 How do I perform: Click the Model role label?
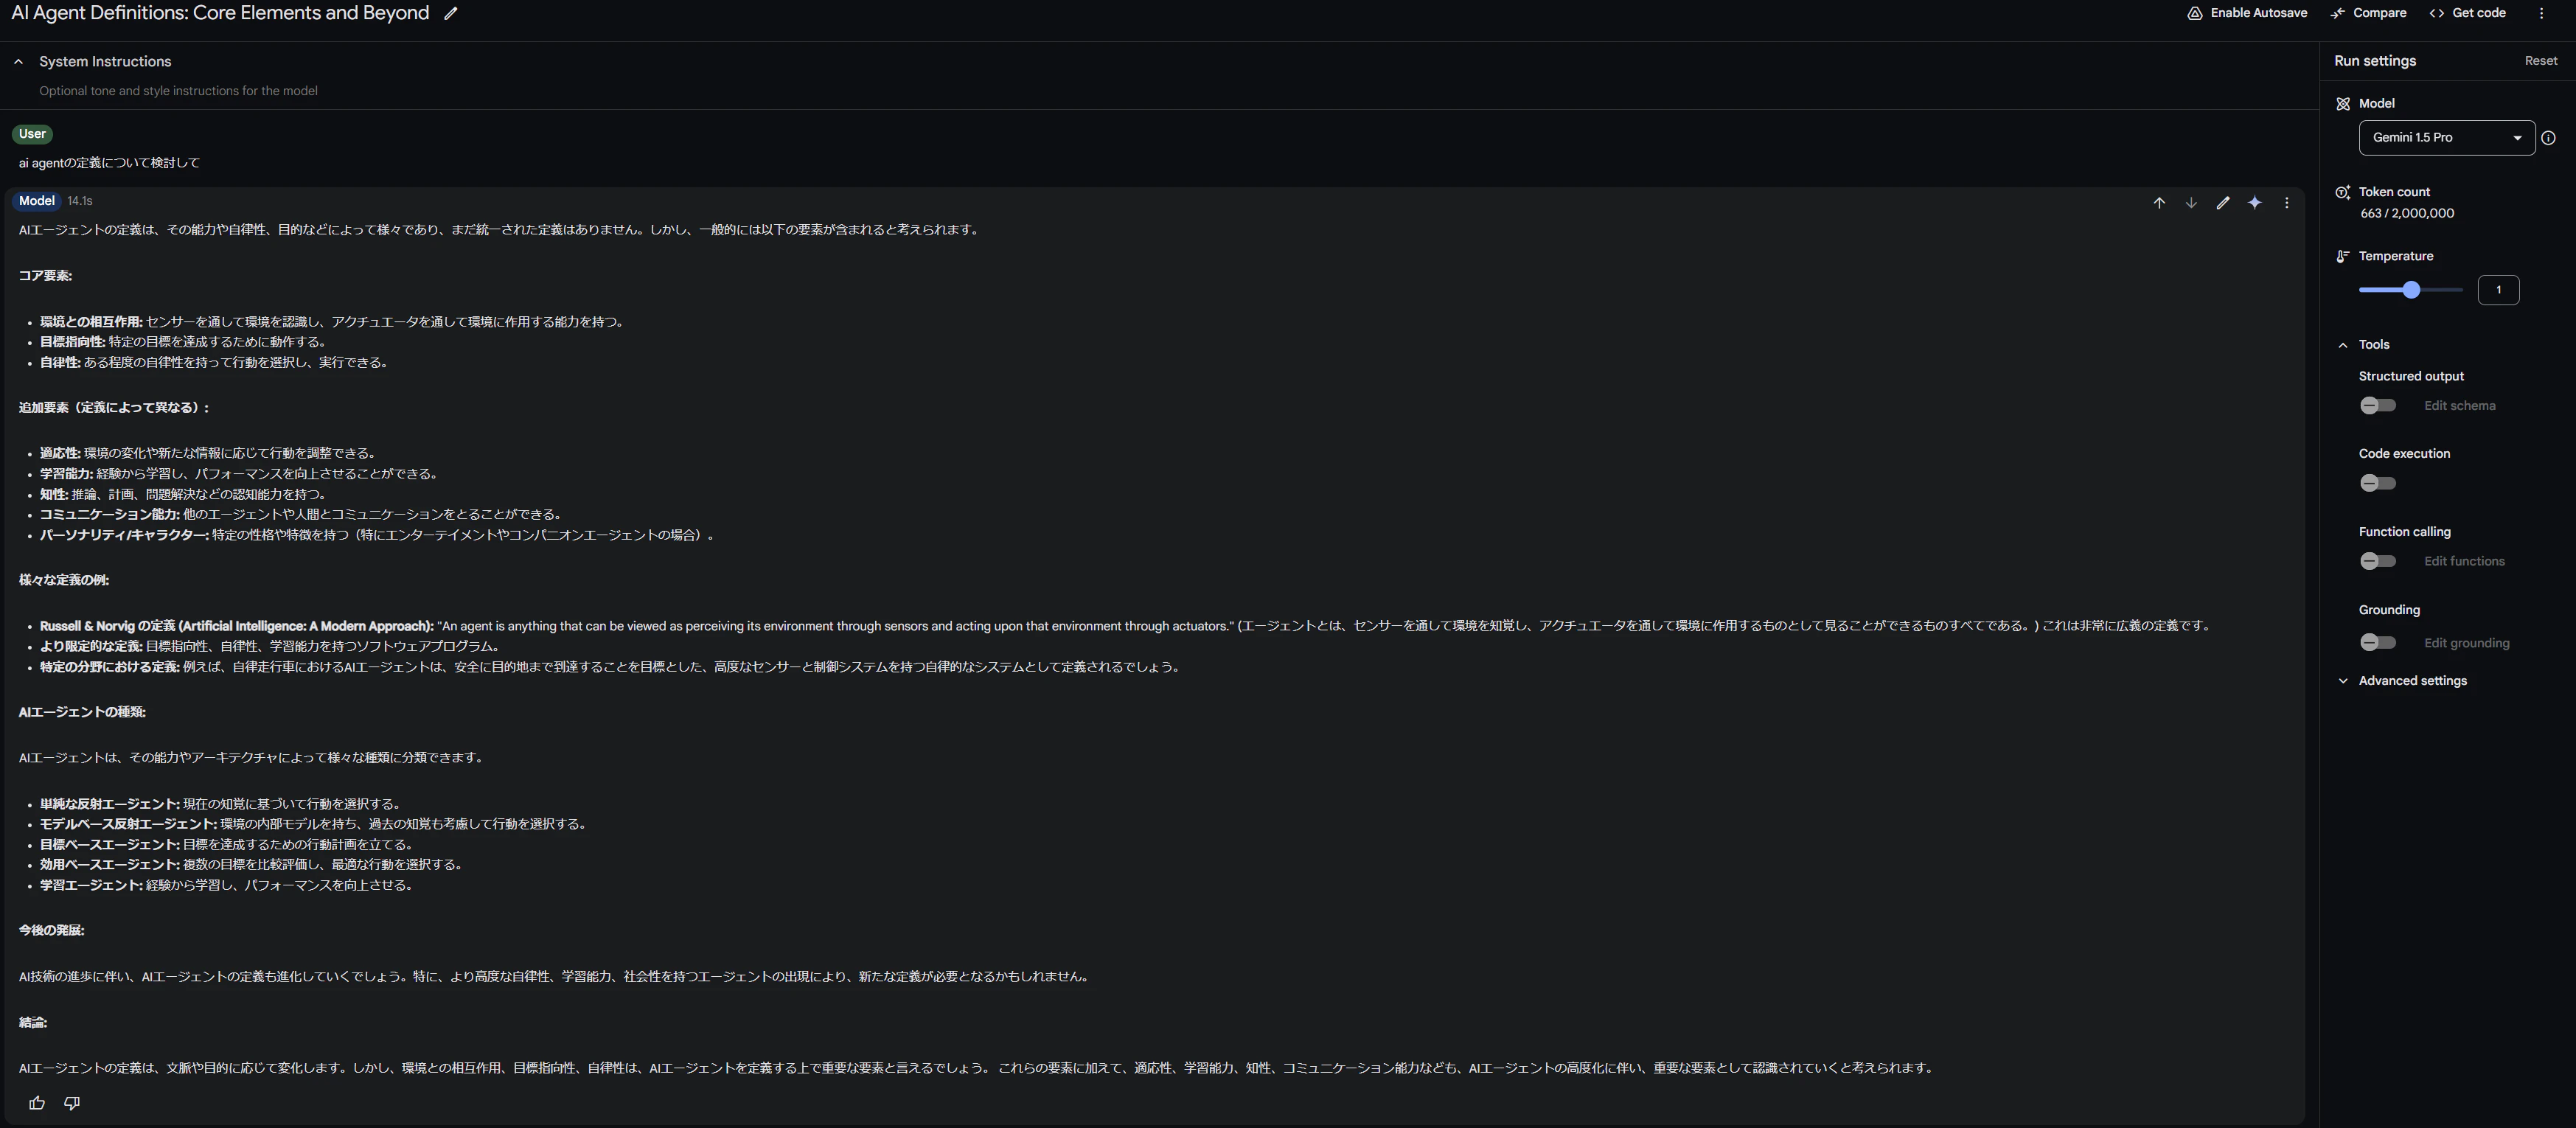tap(37, 201)
